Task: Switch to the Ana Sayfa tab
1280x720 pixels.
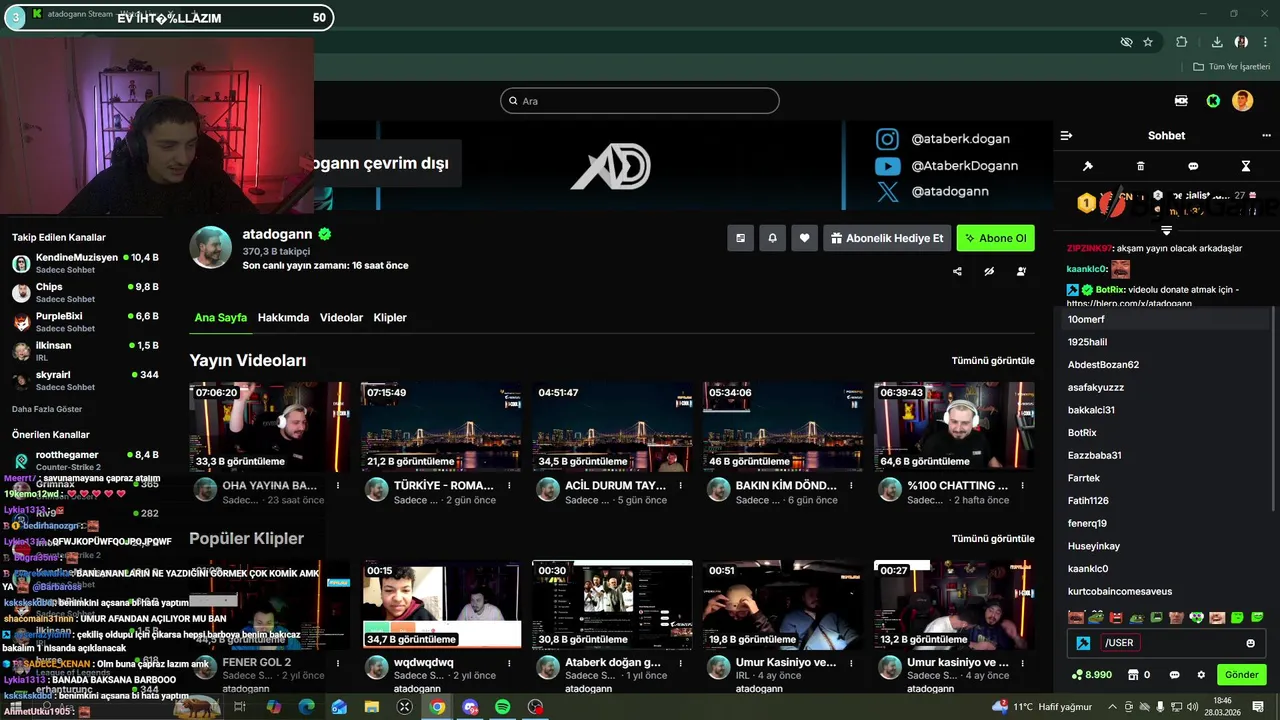Action: (220, 318)
